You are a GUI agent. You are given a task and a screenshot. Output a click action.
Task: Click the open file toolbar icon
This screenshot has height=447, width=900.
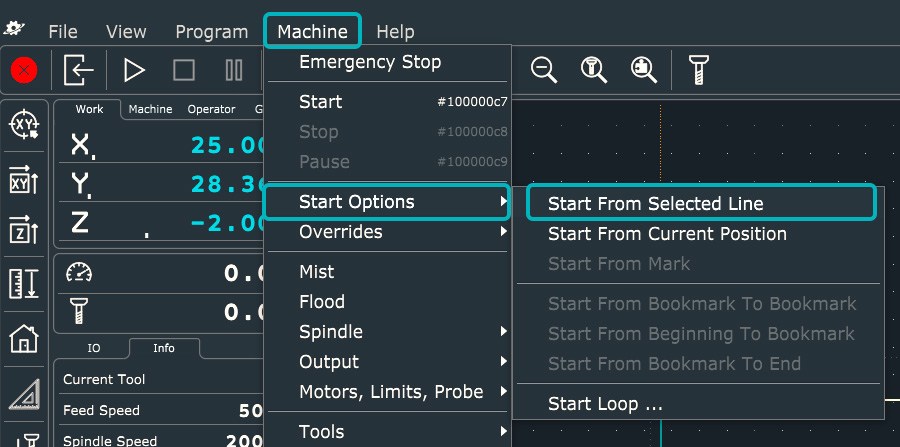coord(79,70)
